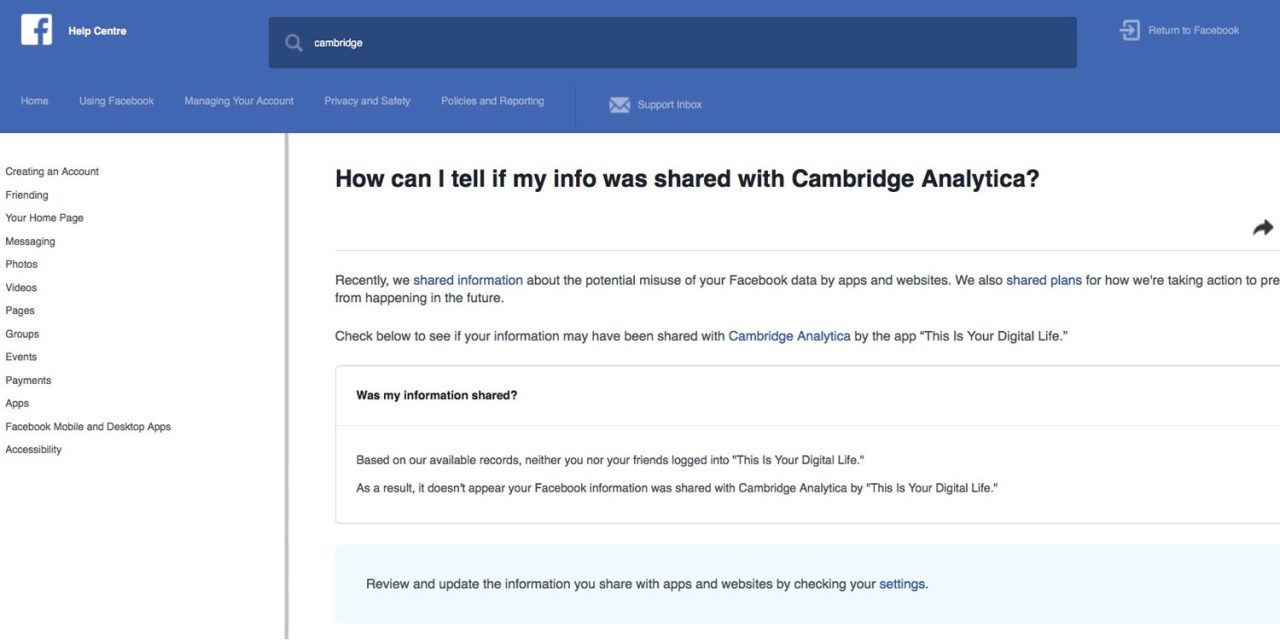
Task: Open the Using Facebook menu
Action: pos(116,101)
